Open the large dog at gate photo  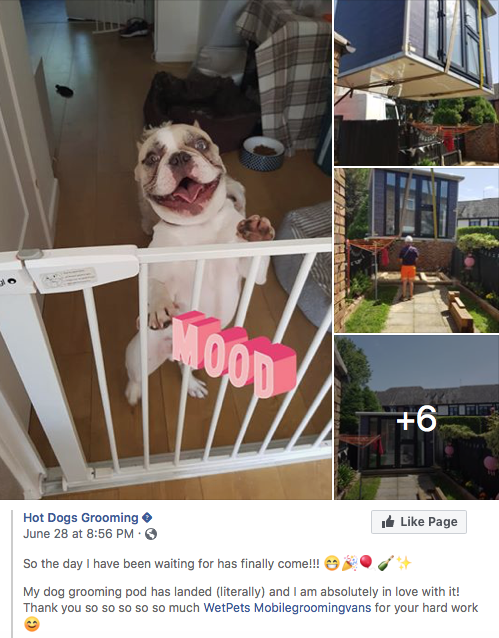pos(166,249)
